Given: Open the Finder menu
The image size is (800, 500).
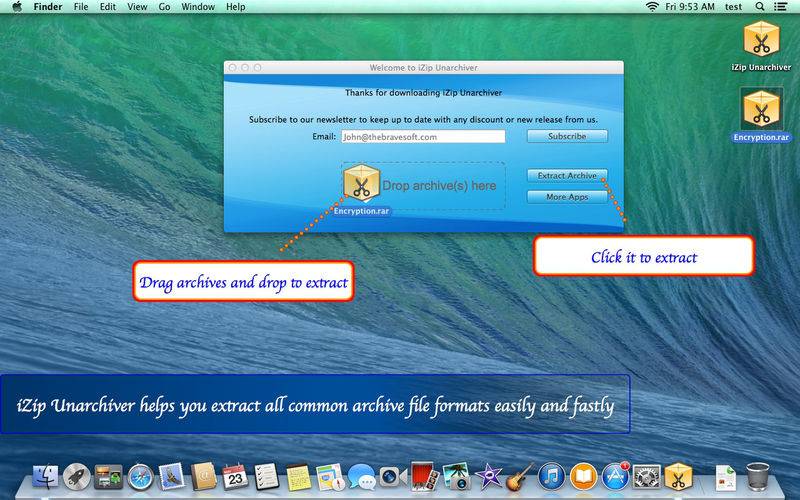Looking at the screenshot, I should [47, 7].
